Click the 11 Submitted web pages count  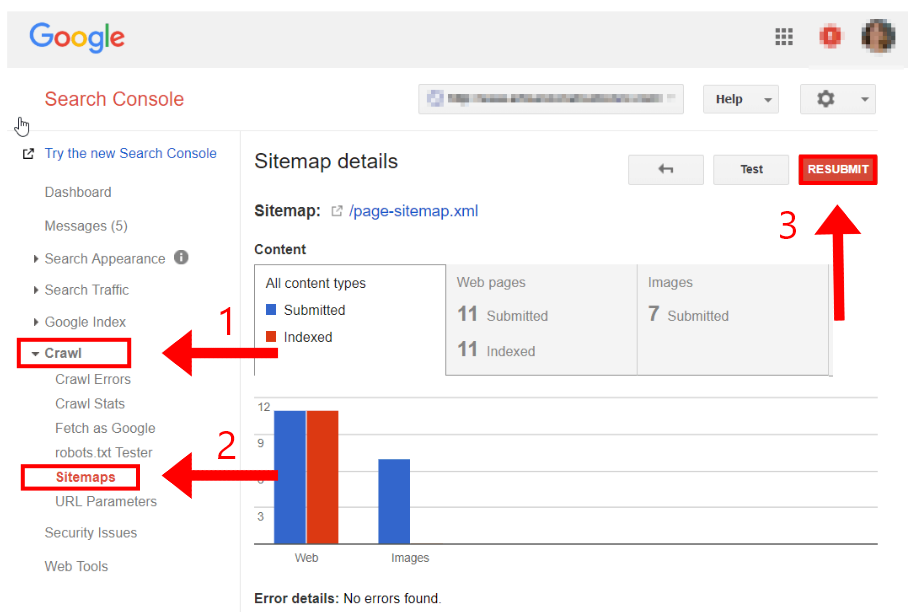click(x=502, y=315)
